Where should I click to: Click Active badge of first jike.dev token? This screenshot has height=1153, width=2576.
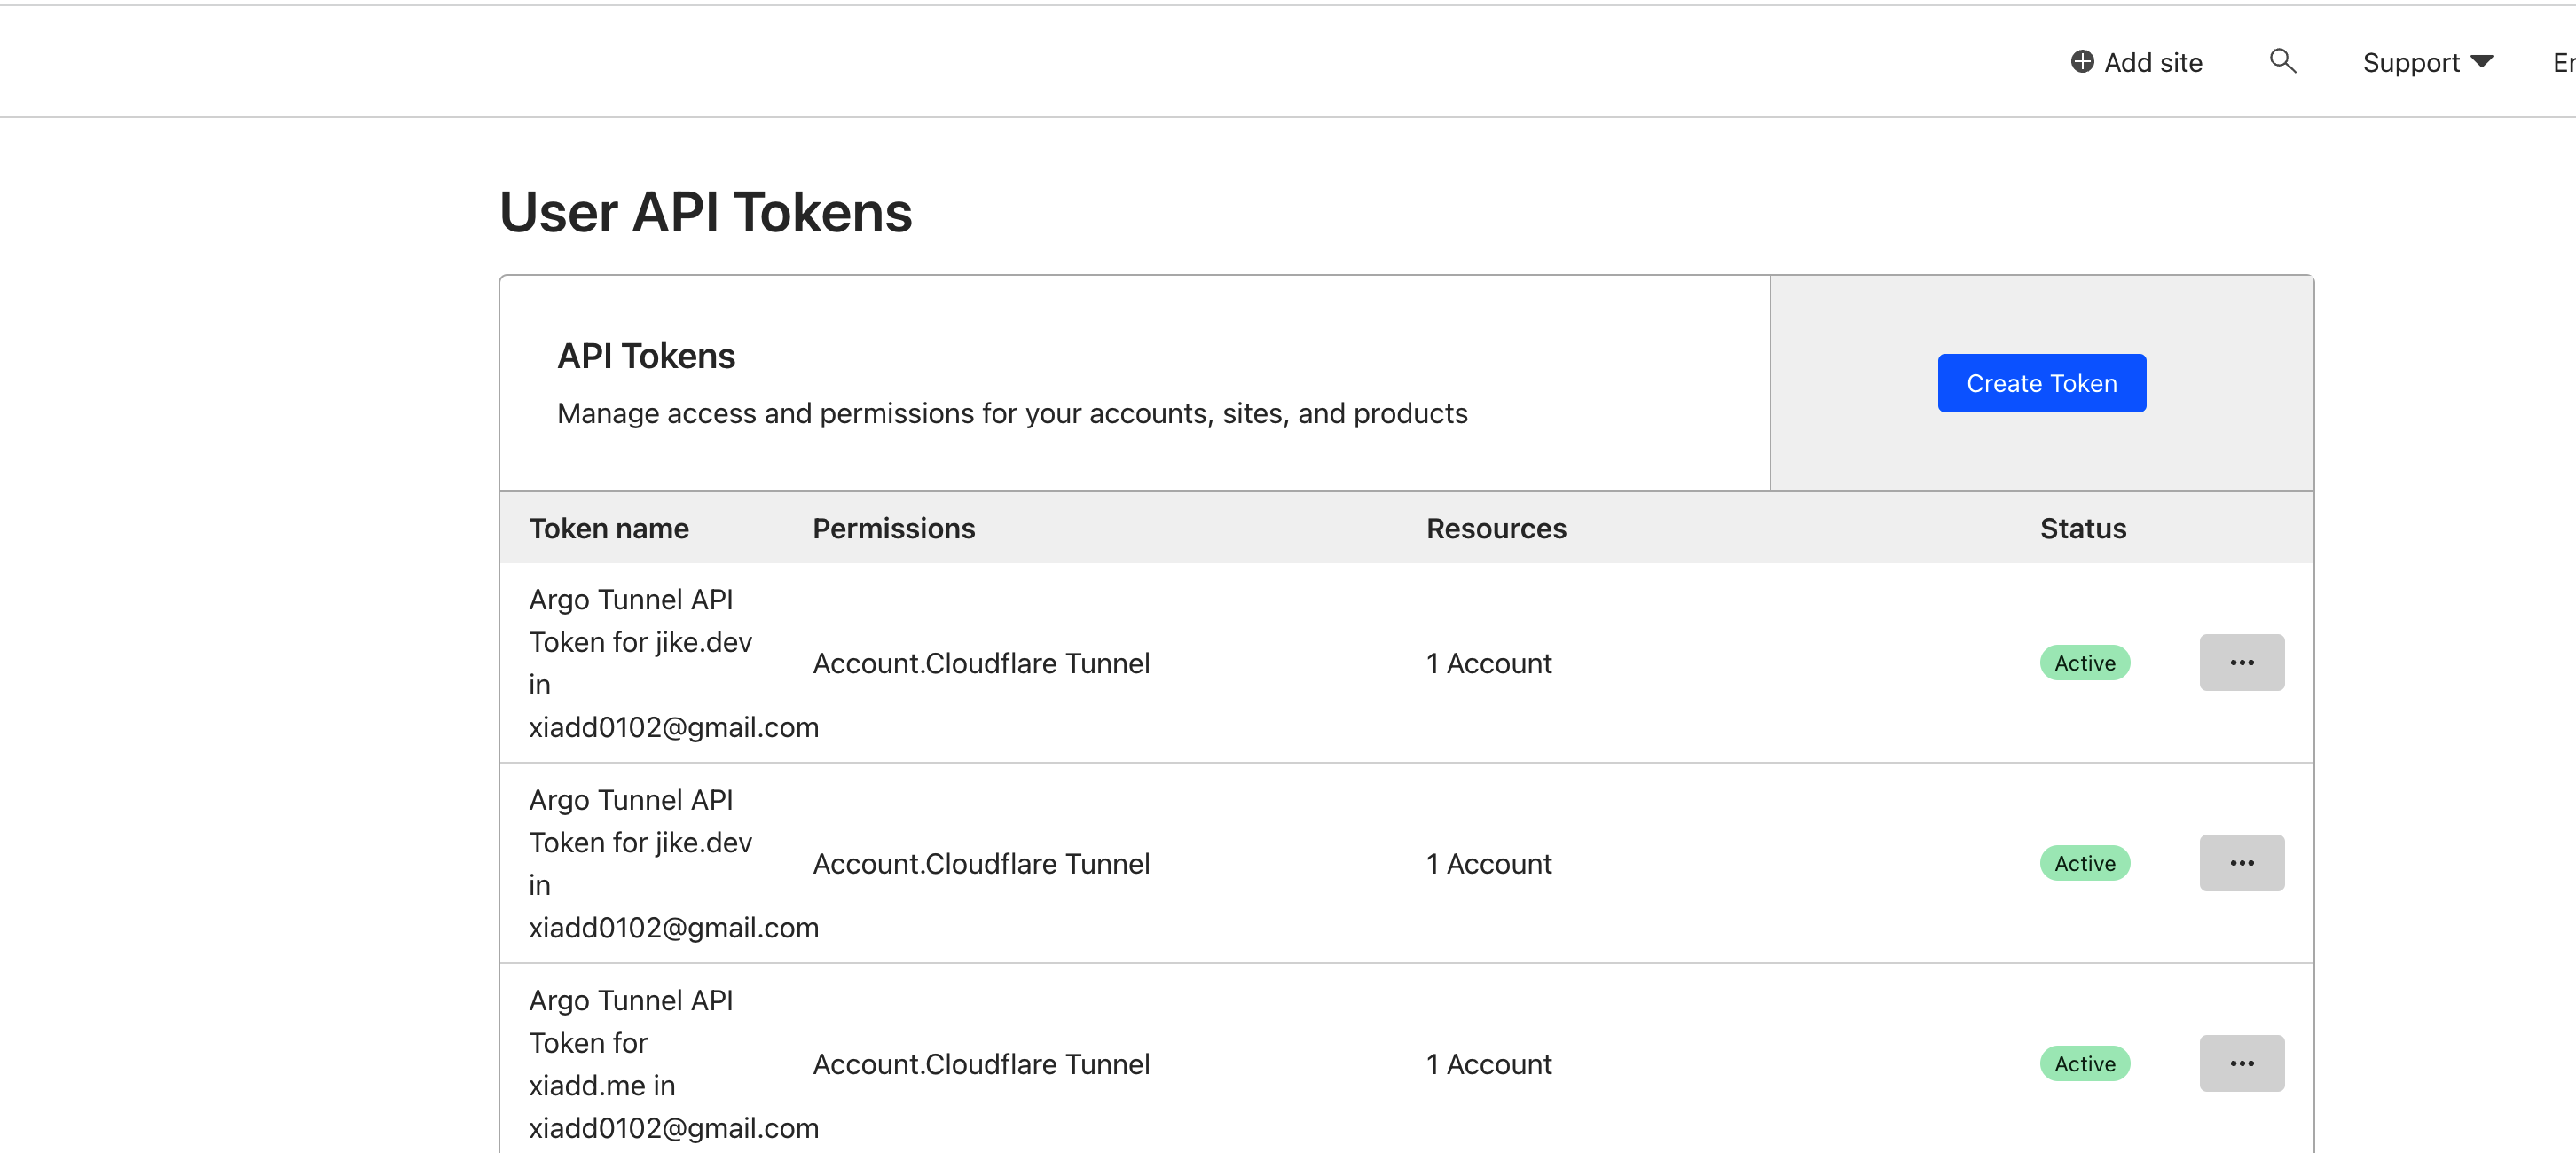2084,663
